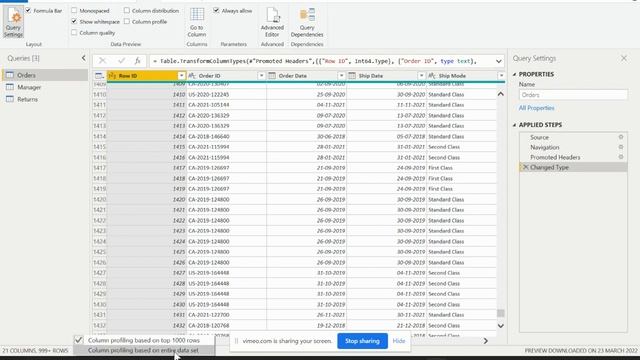Toggle the Formula Bar checkbox
Image resolution: width=640 pixels, height=360 pixels.
pyautogui.click(x=28, y=11)
